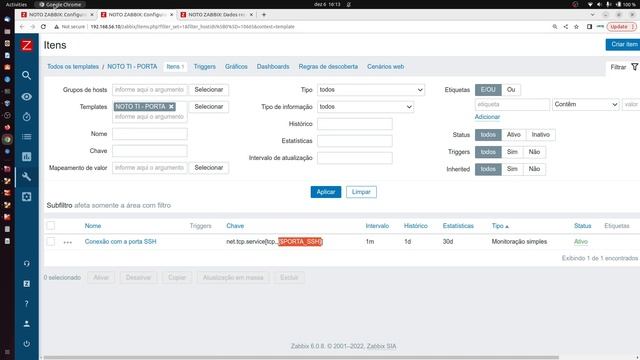This screenshot has height=360, width=640.
Task: Sort the table by Tipo column
Action: click(500, 226)
